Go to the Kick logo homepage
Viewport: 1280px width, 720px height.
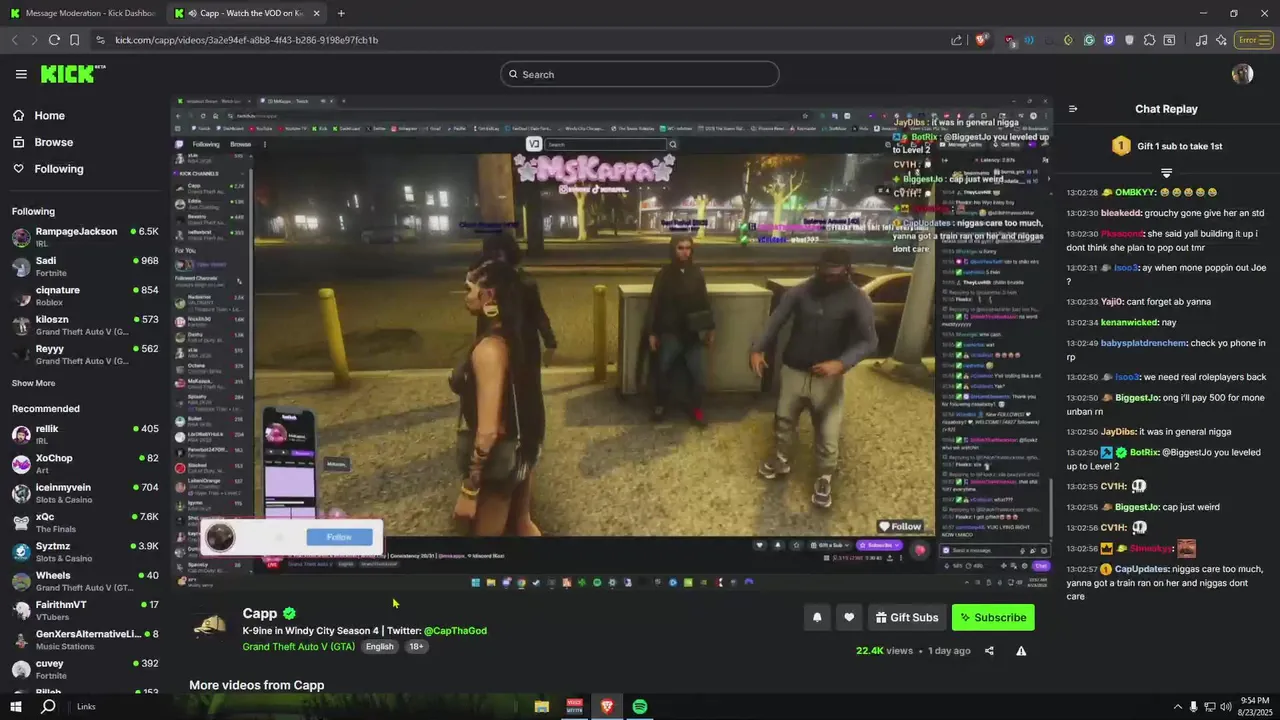tap(72, 74)
